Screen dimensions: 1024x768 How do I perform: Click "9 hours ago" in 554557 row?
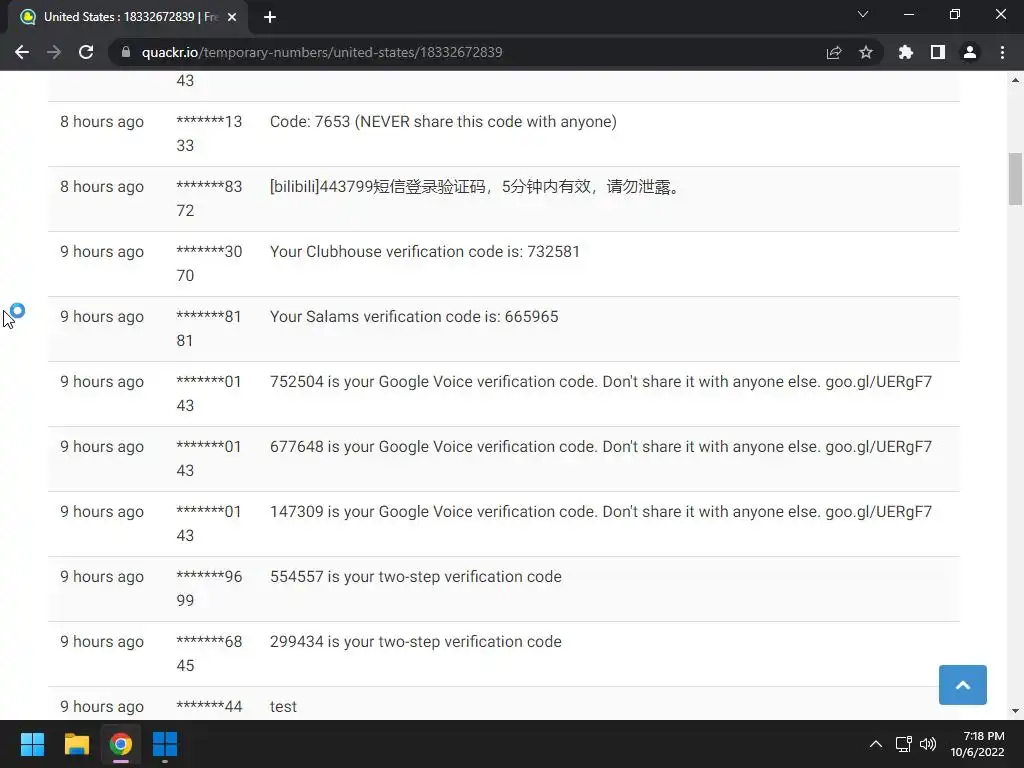(102, 577)
